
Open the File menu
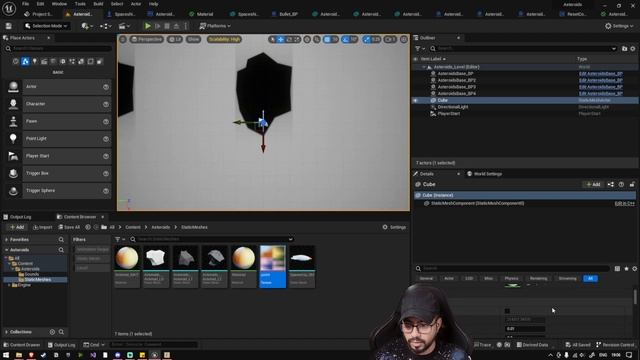pos(25,4)
